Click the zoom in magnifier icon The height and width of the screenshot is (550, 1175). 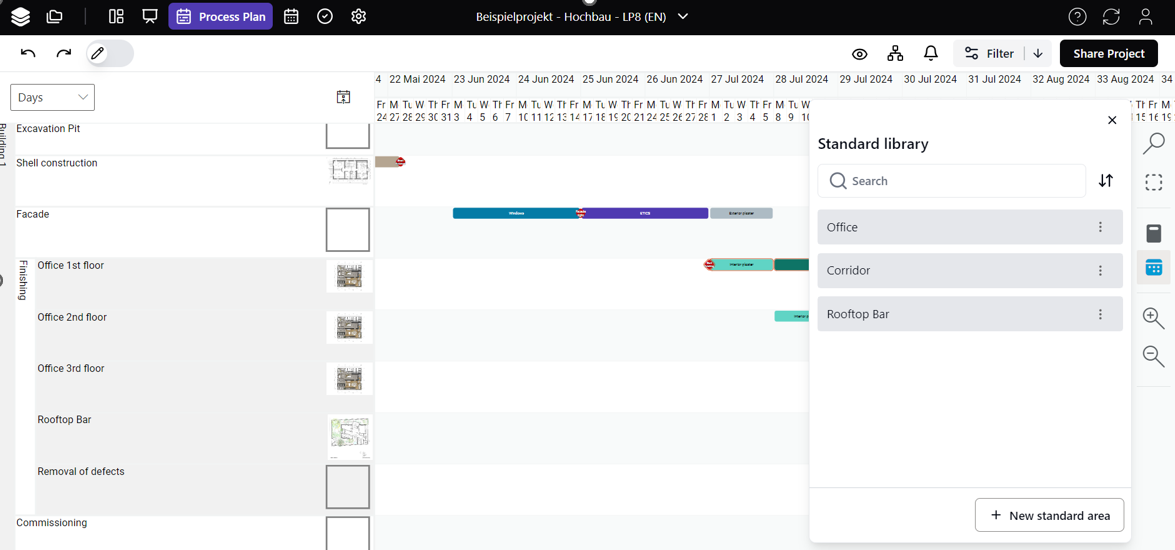click(x=1153, y=318)
